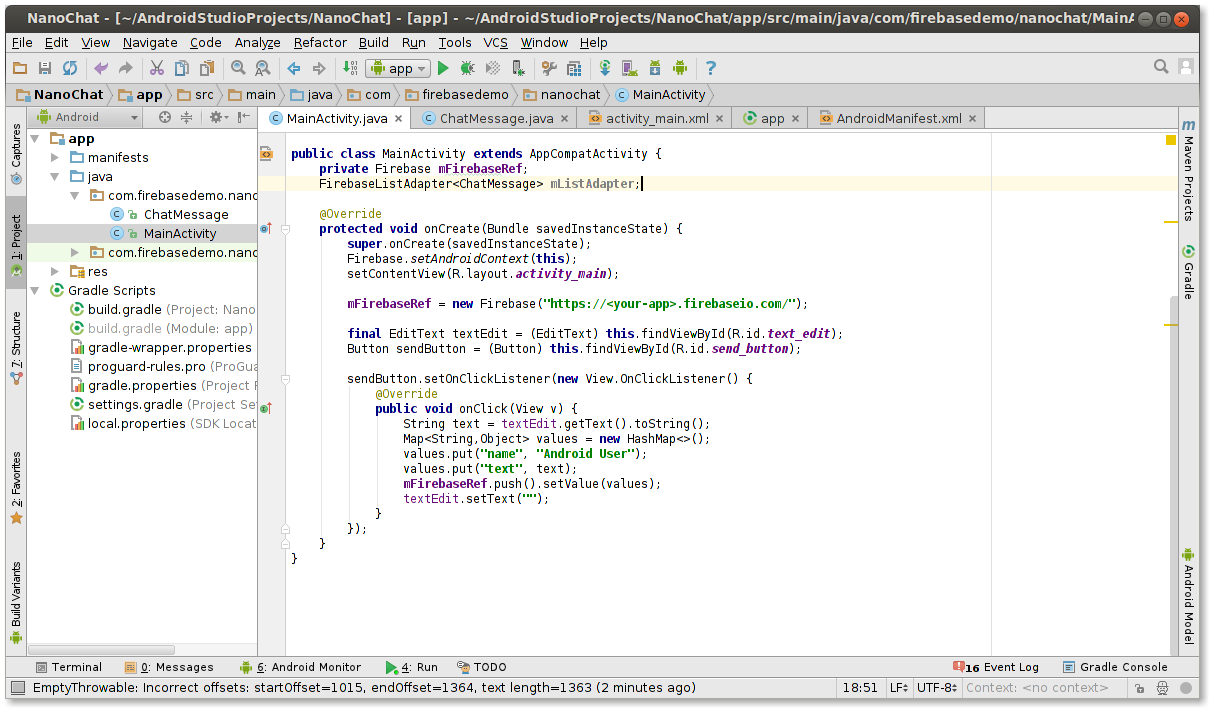Open the AVD Manager icon
Screen dimensions: 1209x708
[x=630, y=68]
